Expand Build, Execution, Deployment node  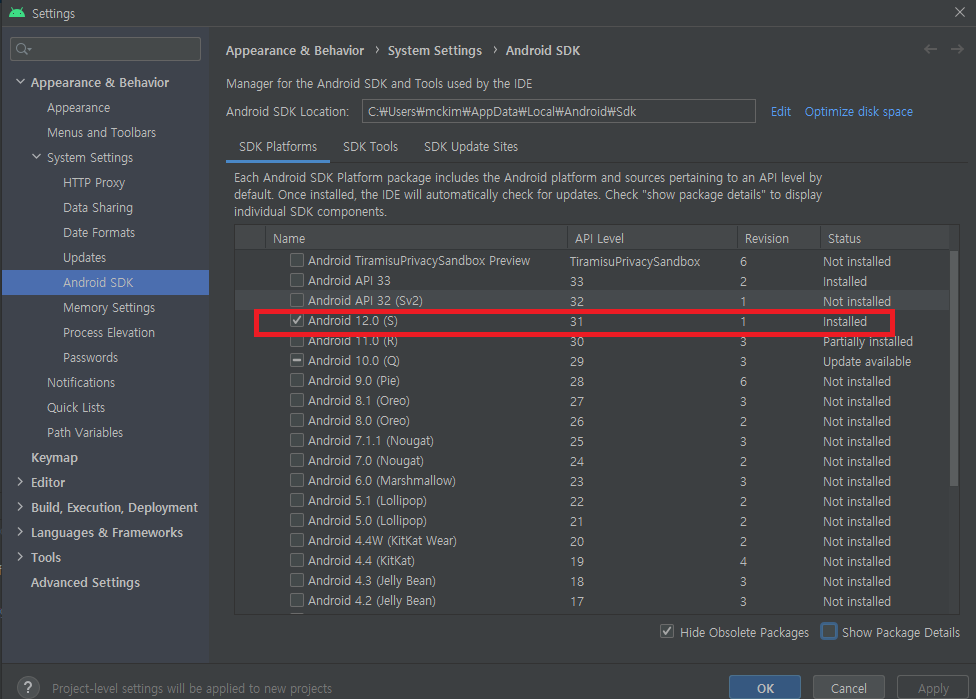tap(20, 507)
